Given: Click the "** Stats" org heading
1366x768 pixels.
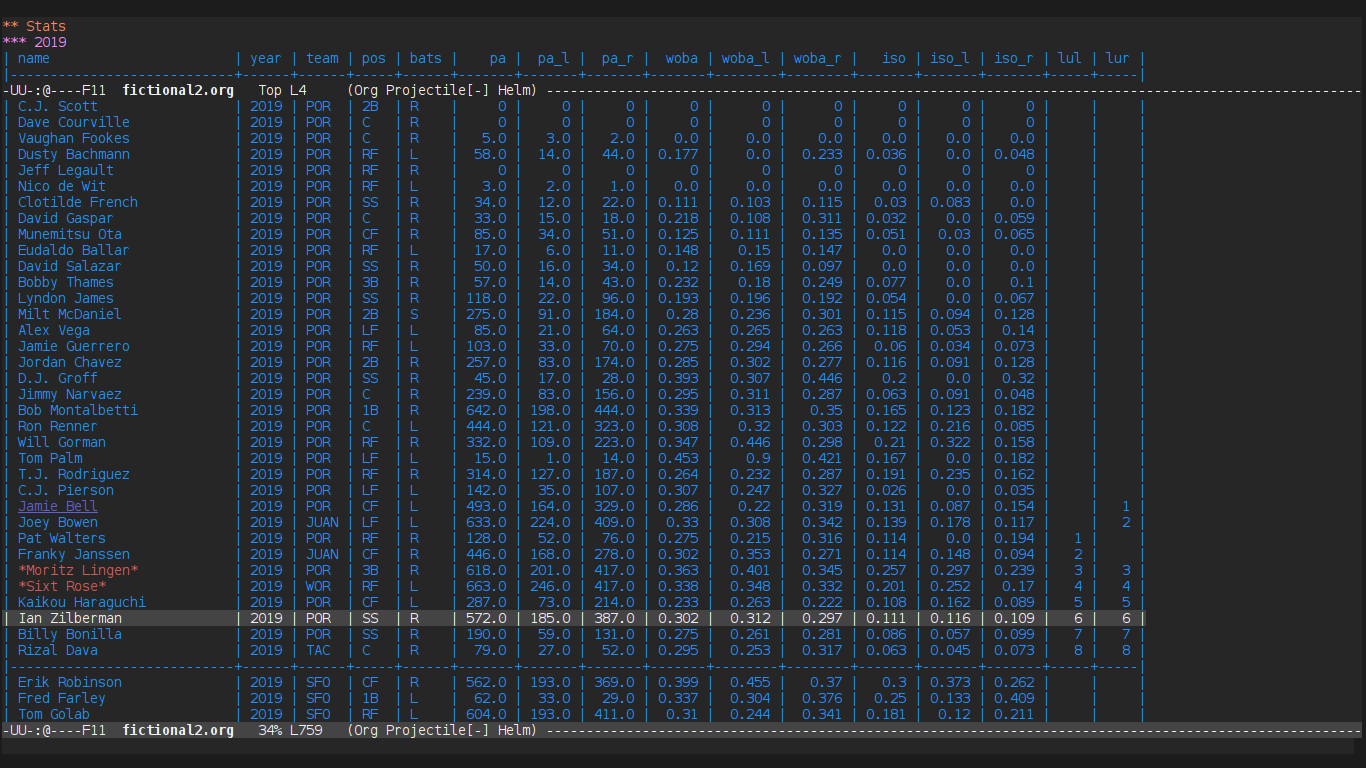Looking at the screenshot, I should 34,26.
